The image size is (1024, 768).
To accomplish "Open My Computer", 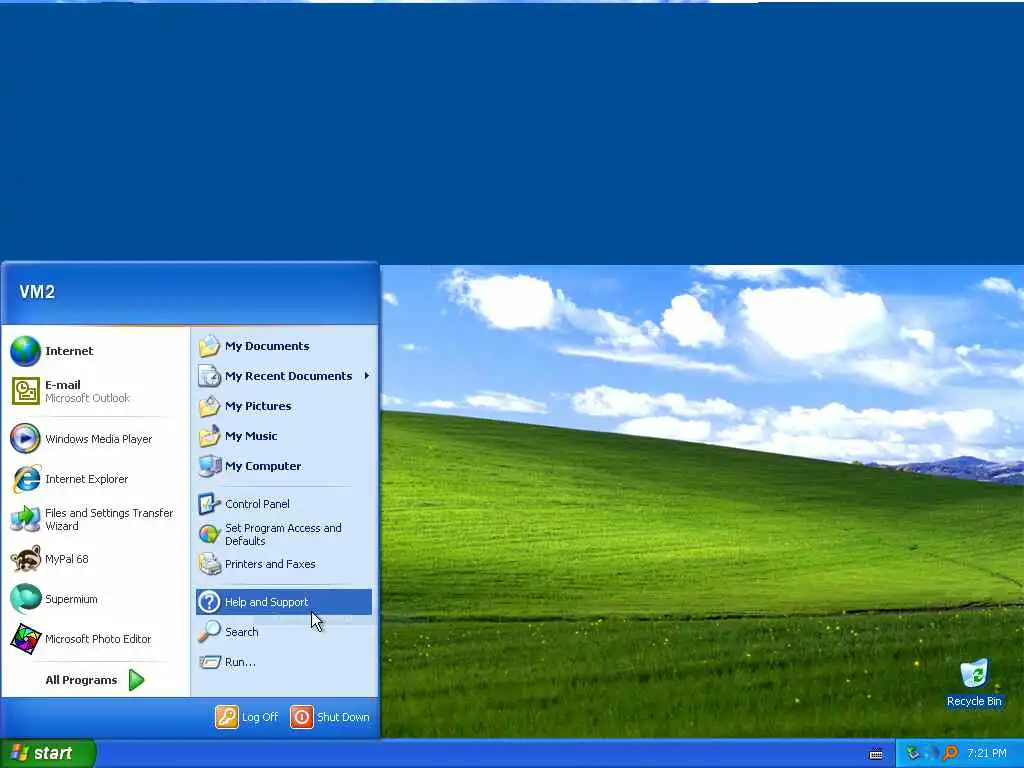I will 284,466.
